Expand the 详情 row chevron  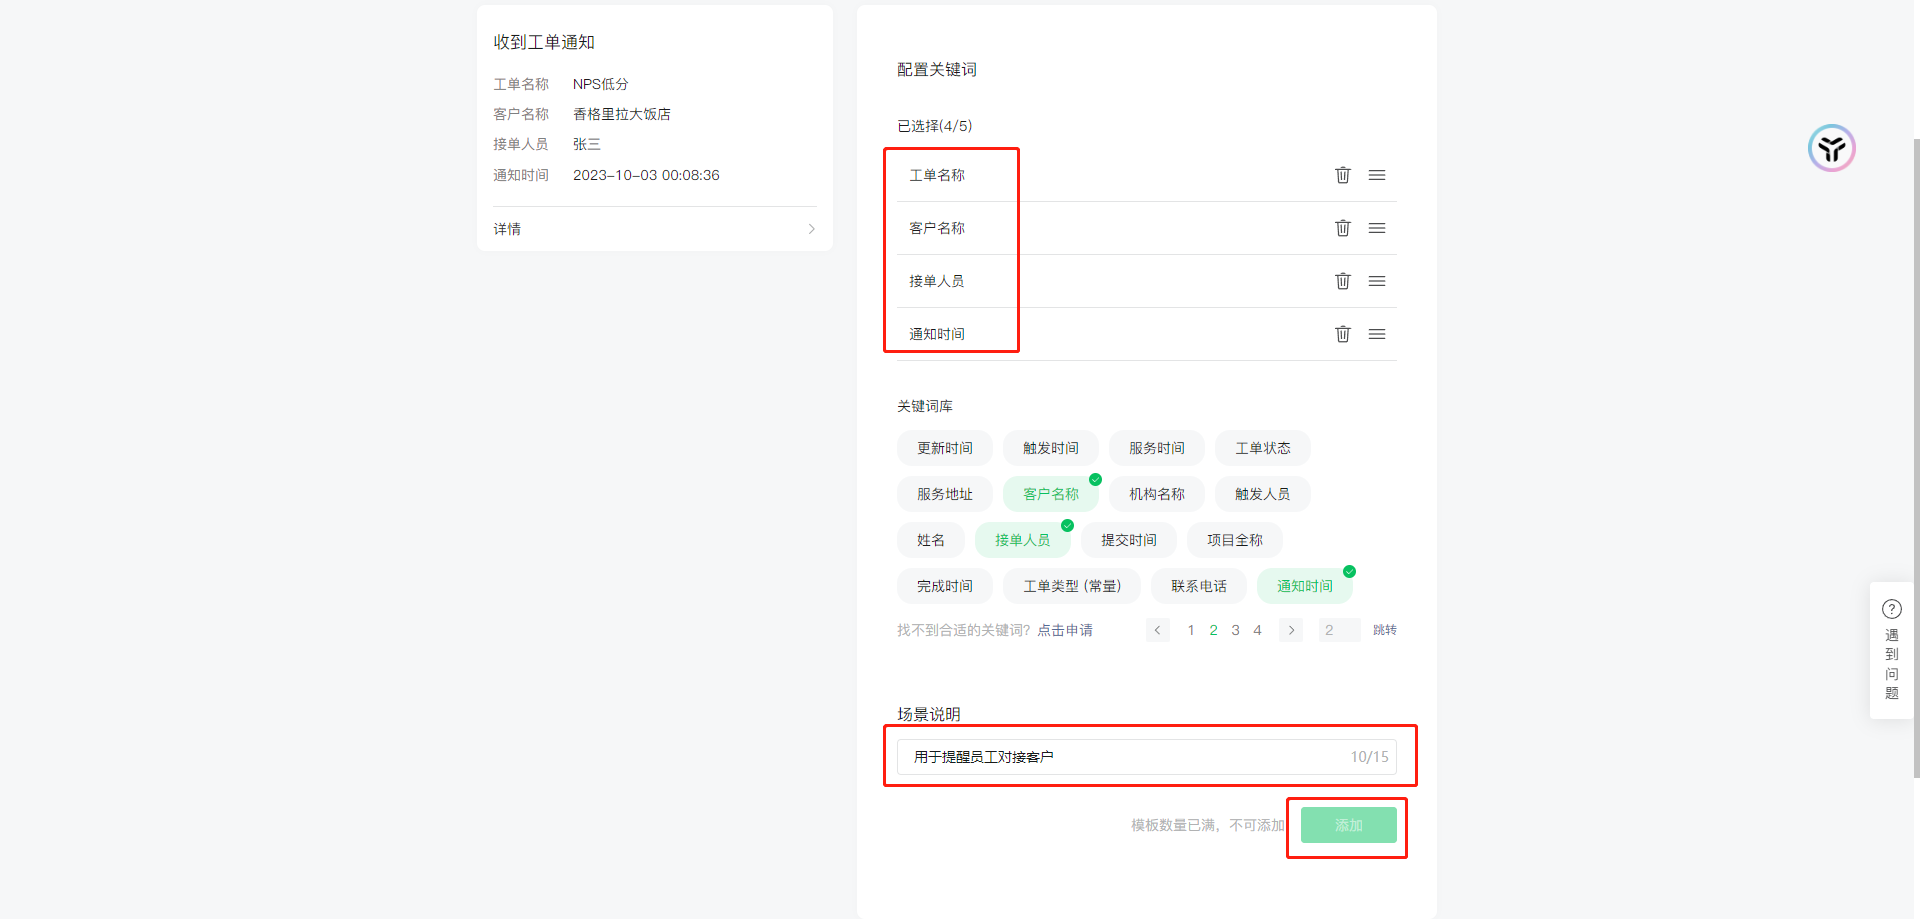click(811, 229)
